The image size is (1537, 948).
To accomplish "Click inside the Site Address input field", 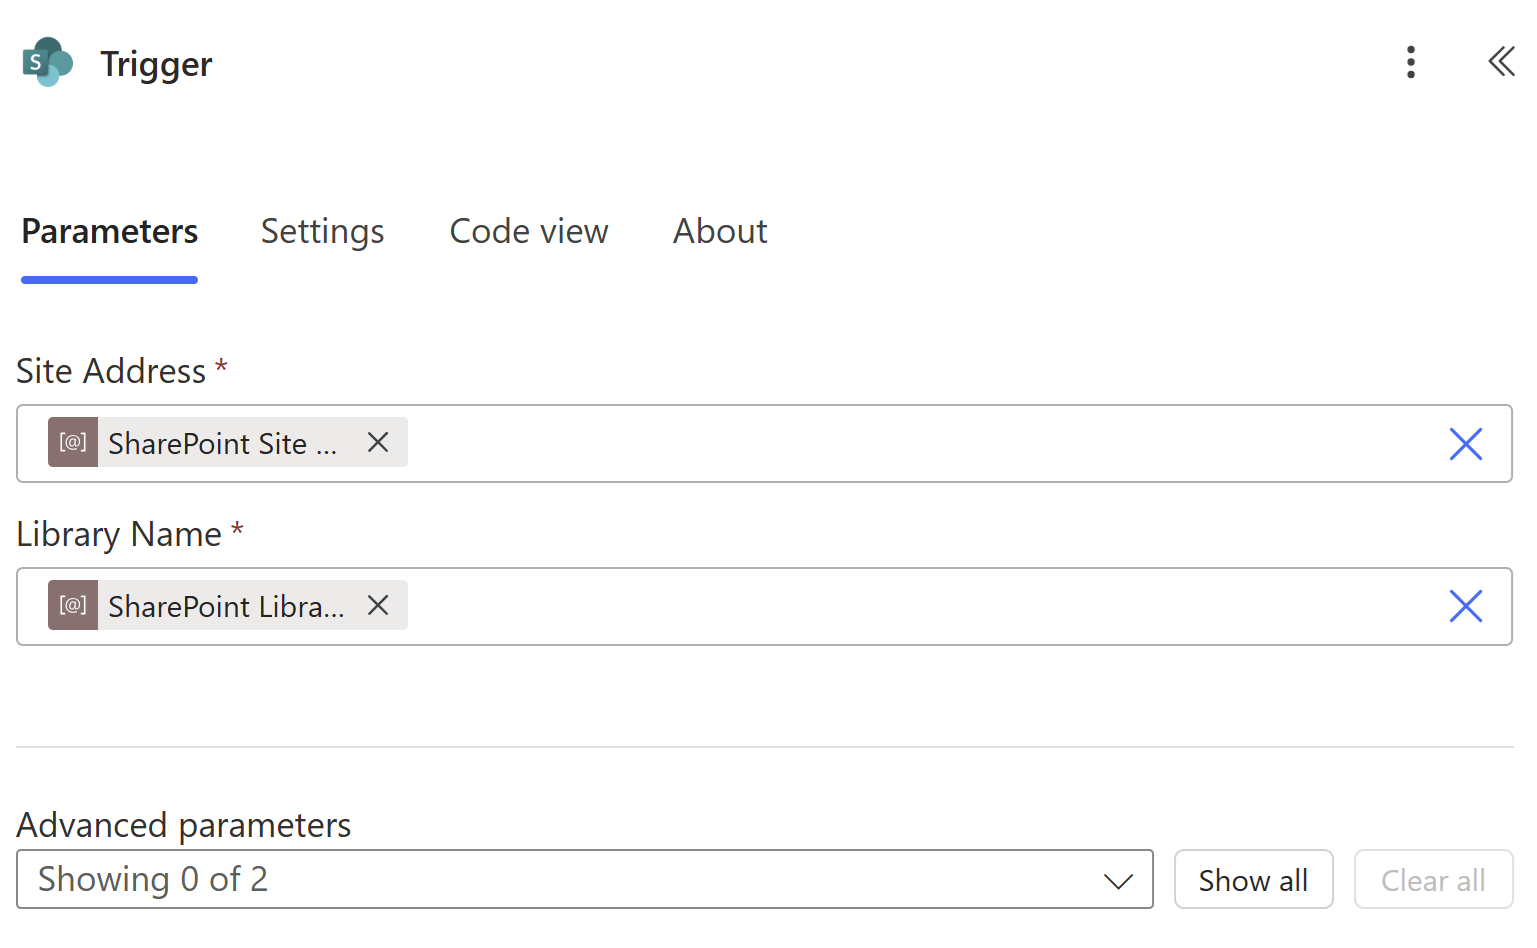I will [x=764, y=444].
